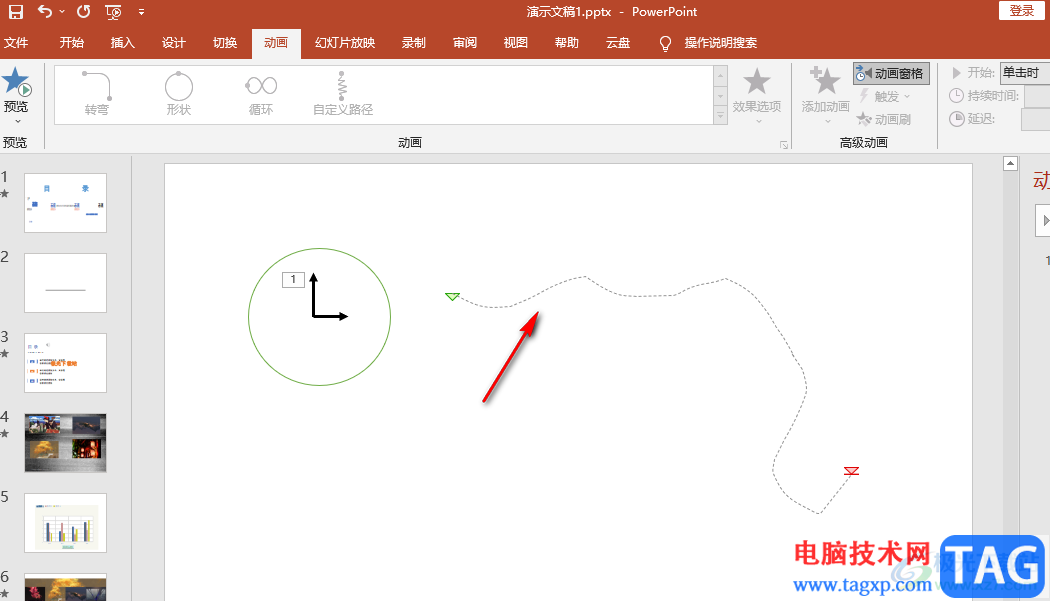Click the lightbulb Tell Me icon

point(665,44)
